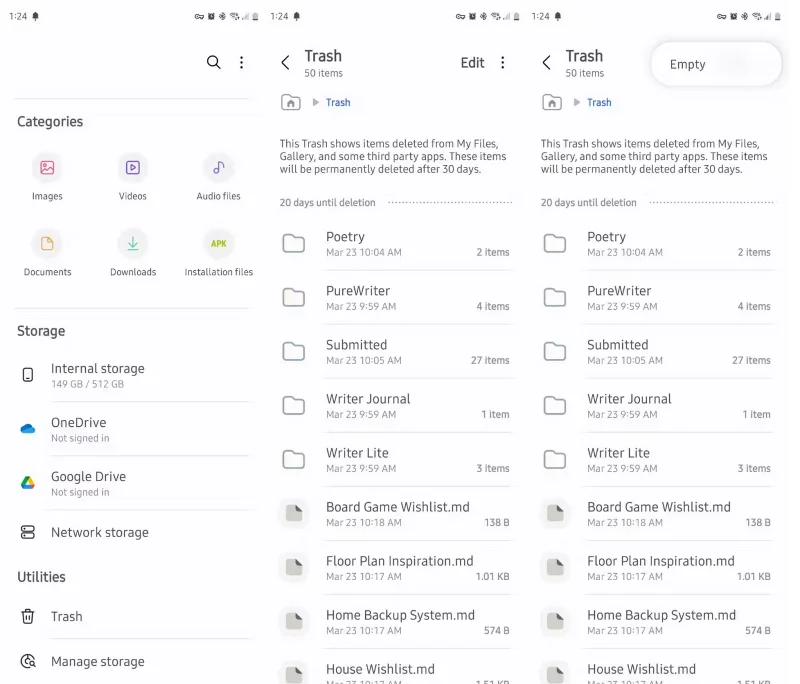Screen dimensions: 800x684
Task: Select Google Drive storage
Action: coord(88,483)
